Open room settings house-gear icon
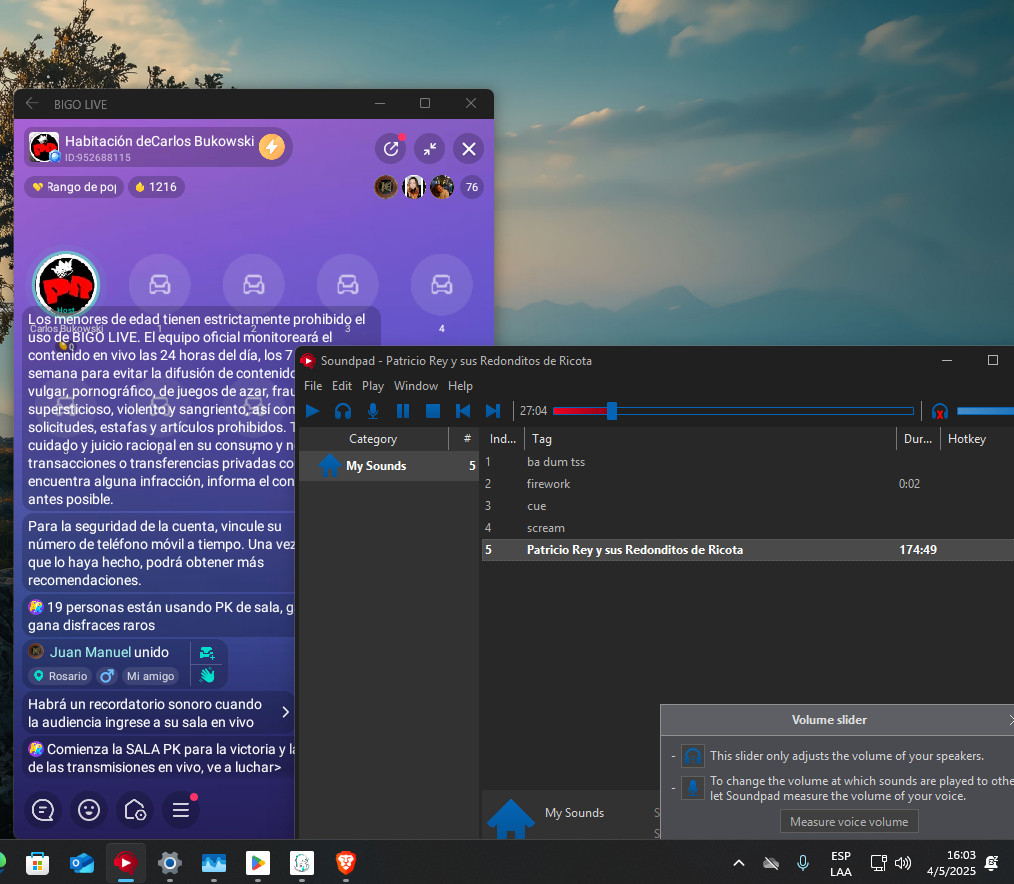Image resolution: width=1014 pixels, height=884 pixels. tap(135, 810)
